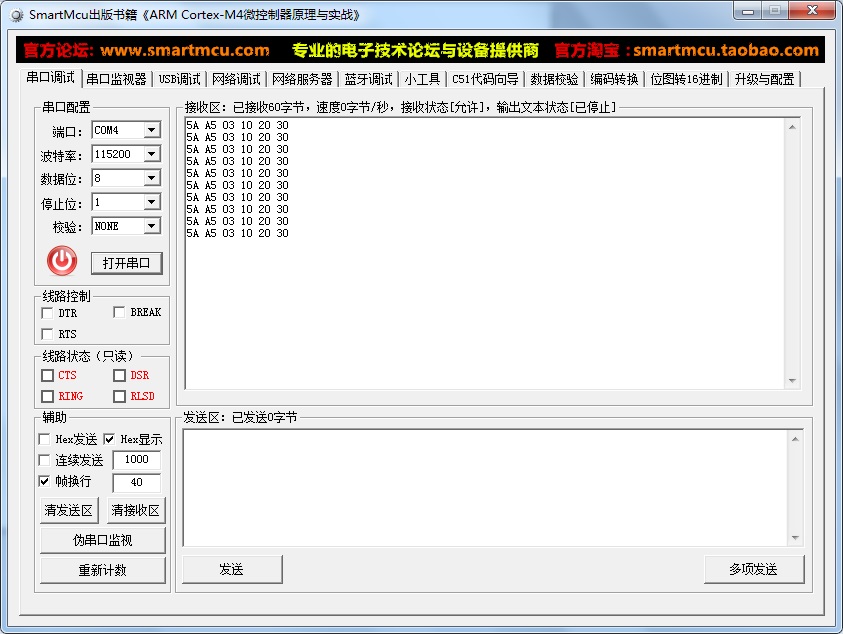The height and width of the screenshot is (634, 843).
Task: Open the 波特率 115200 dropdown
Action: click(x=152, y=154)
